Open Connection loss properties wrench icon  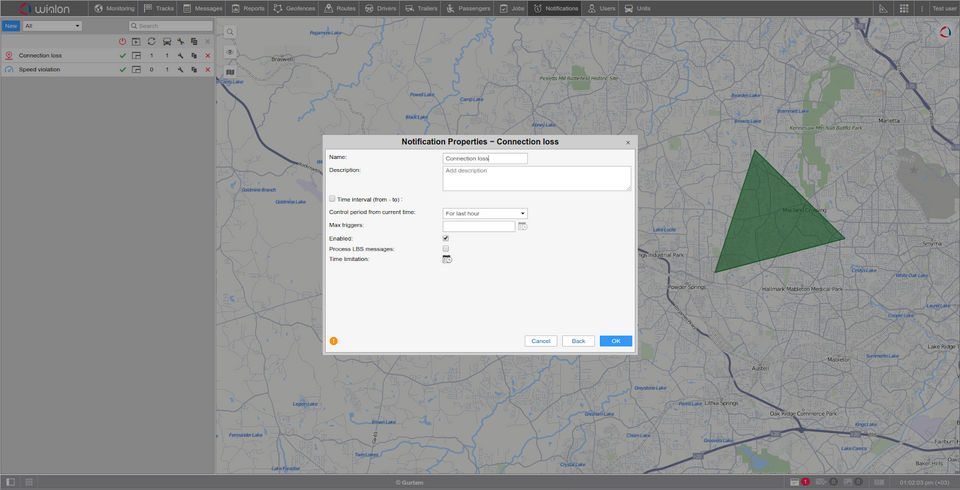pyautogui.click(x=180, y=56)
